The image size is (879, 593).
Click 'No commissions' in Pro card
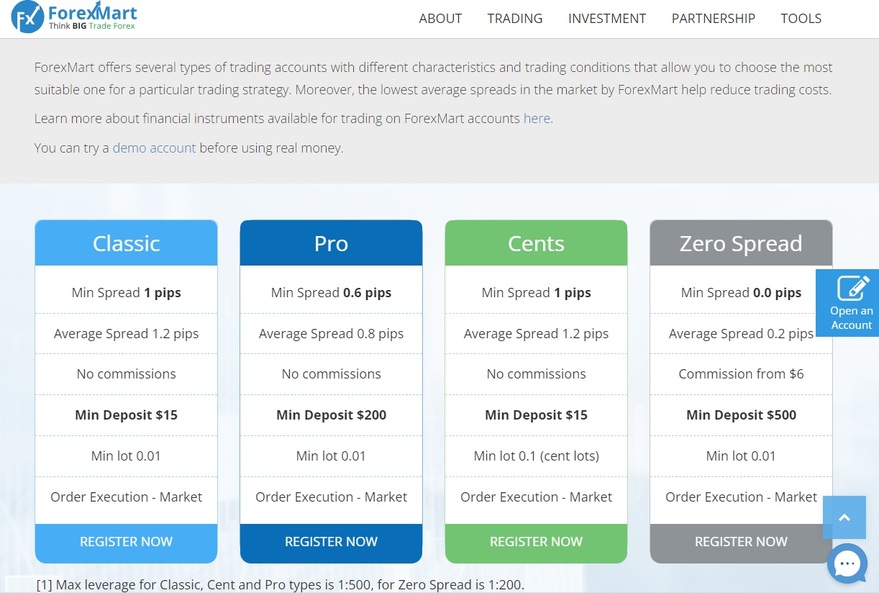[331, 374]
